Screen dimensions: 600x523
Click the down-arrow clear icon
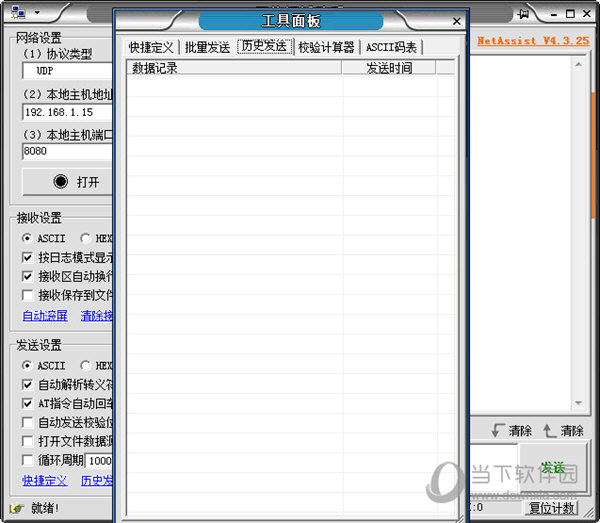[497, 431]
